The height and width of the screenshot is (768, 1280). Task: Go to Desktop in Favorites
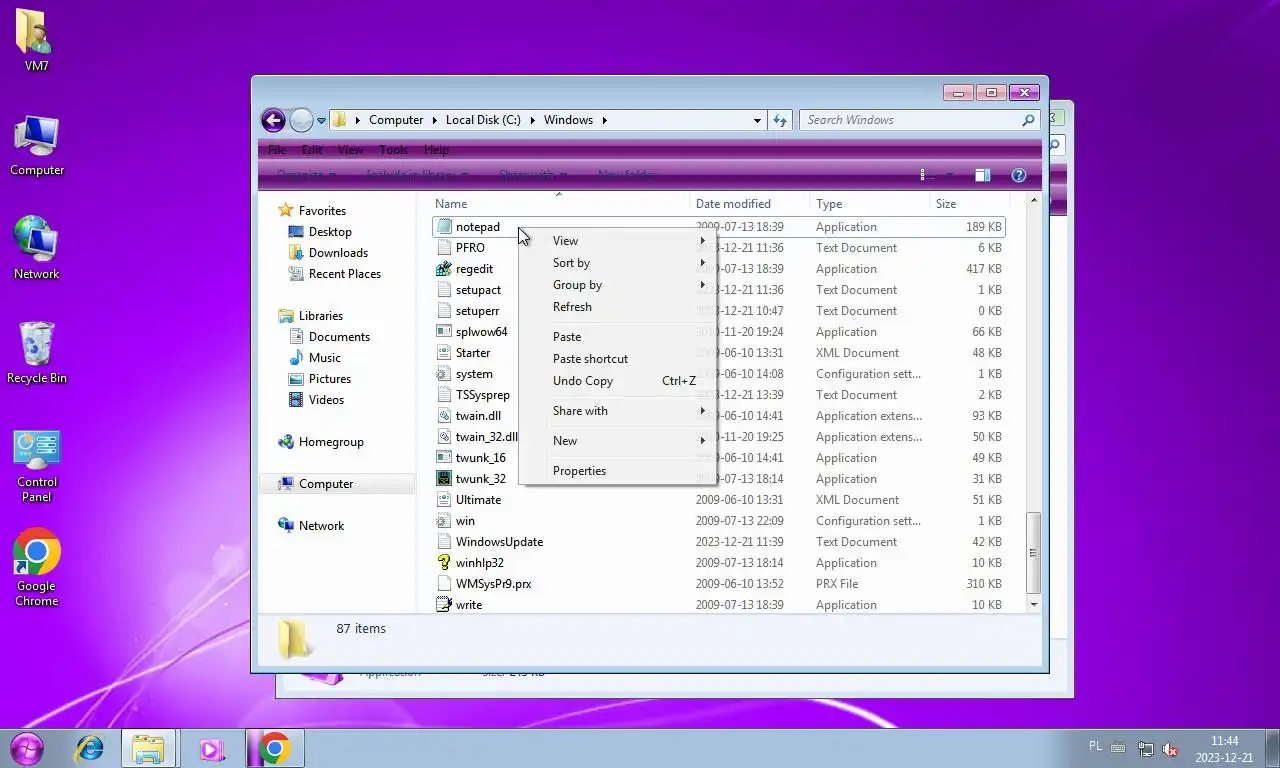pyautogui.click(x=320, y=232)
